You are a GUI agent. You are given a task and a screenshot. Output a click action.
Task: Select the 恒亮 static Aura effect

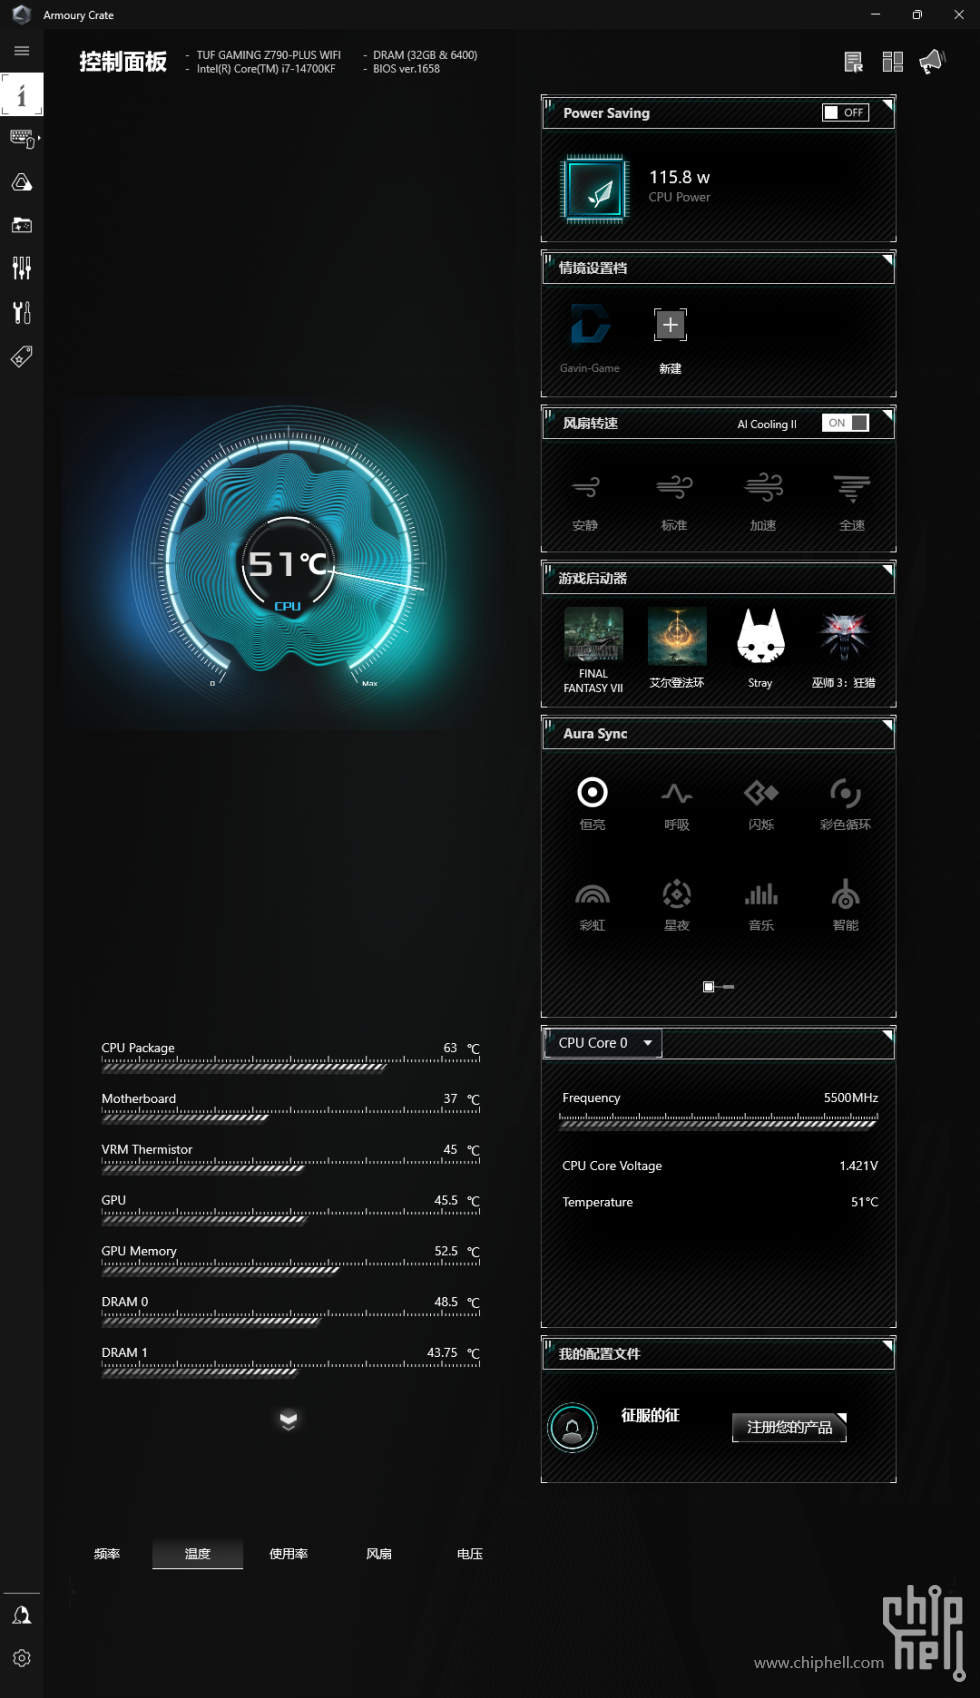[592, 803]
